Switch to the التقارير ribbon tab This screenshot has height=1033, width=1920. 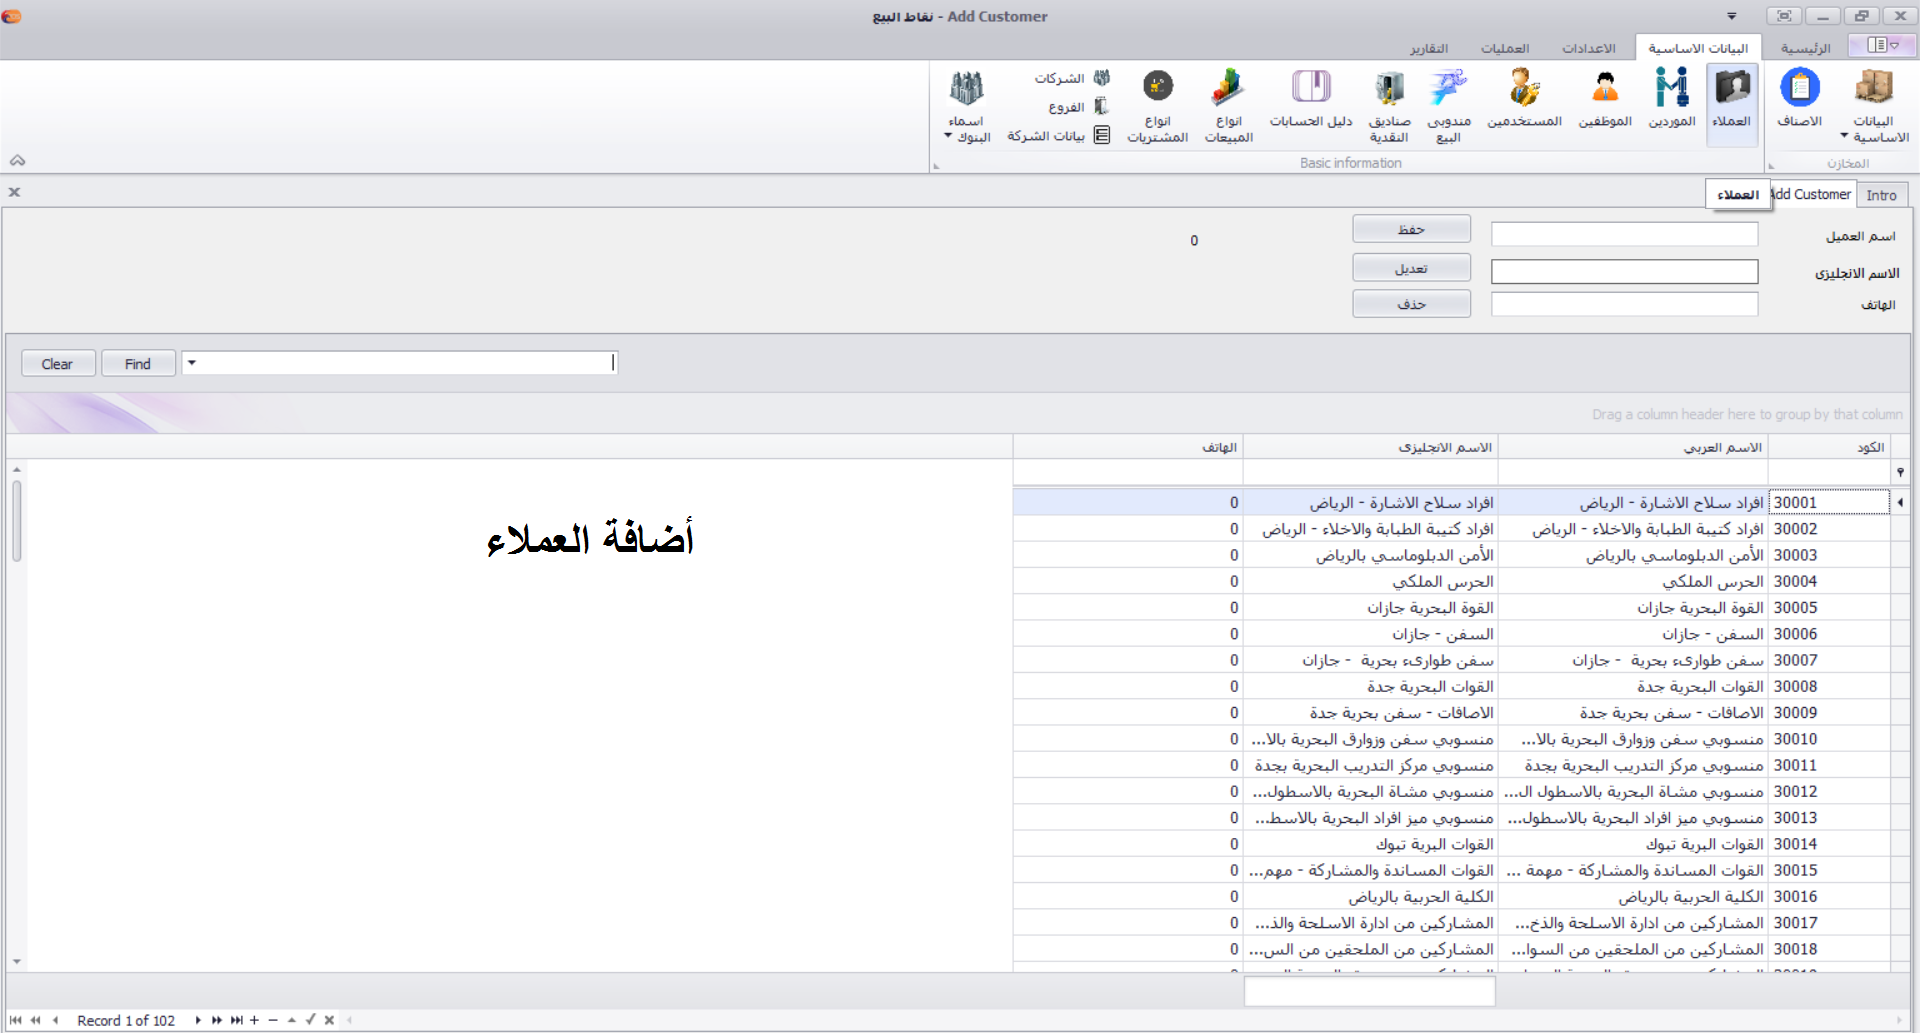[1431, 48]
